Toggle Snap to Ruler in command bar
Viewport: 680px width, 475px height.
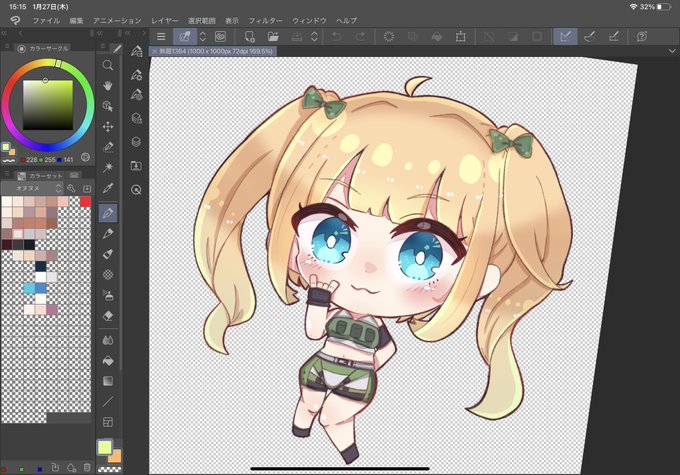pyautogui.click(x=565, y=36)
